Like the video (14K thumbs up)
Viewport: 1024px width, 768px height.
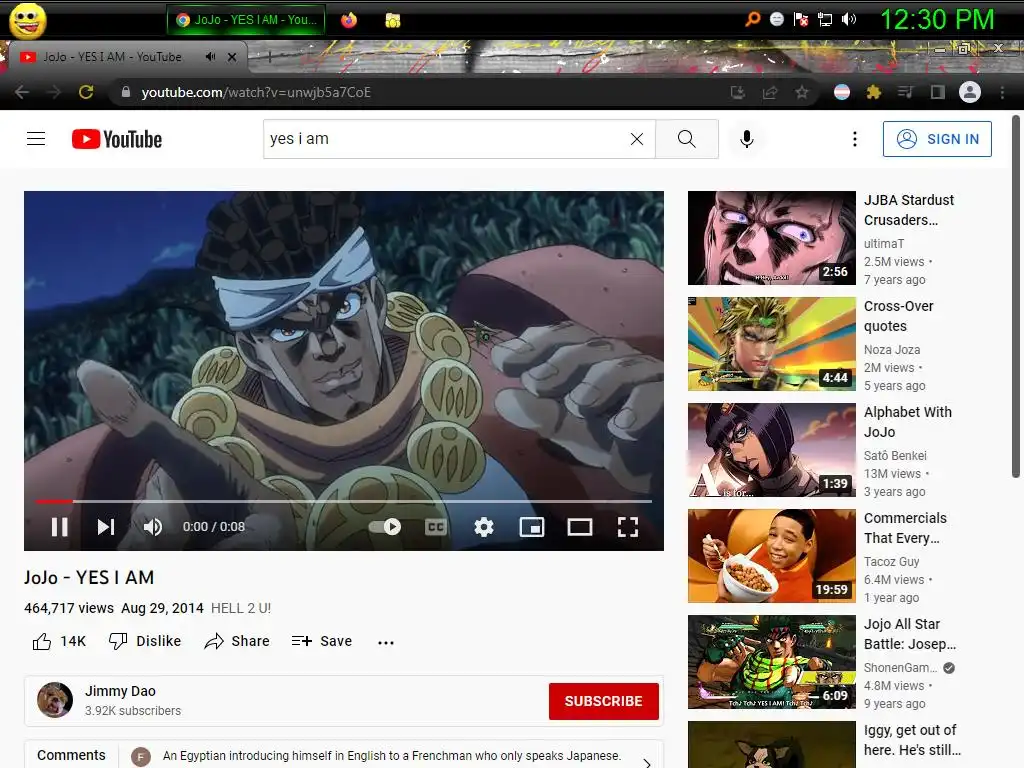pos(59,641)
